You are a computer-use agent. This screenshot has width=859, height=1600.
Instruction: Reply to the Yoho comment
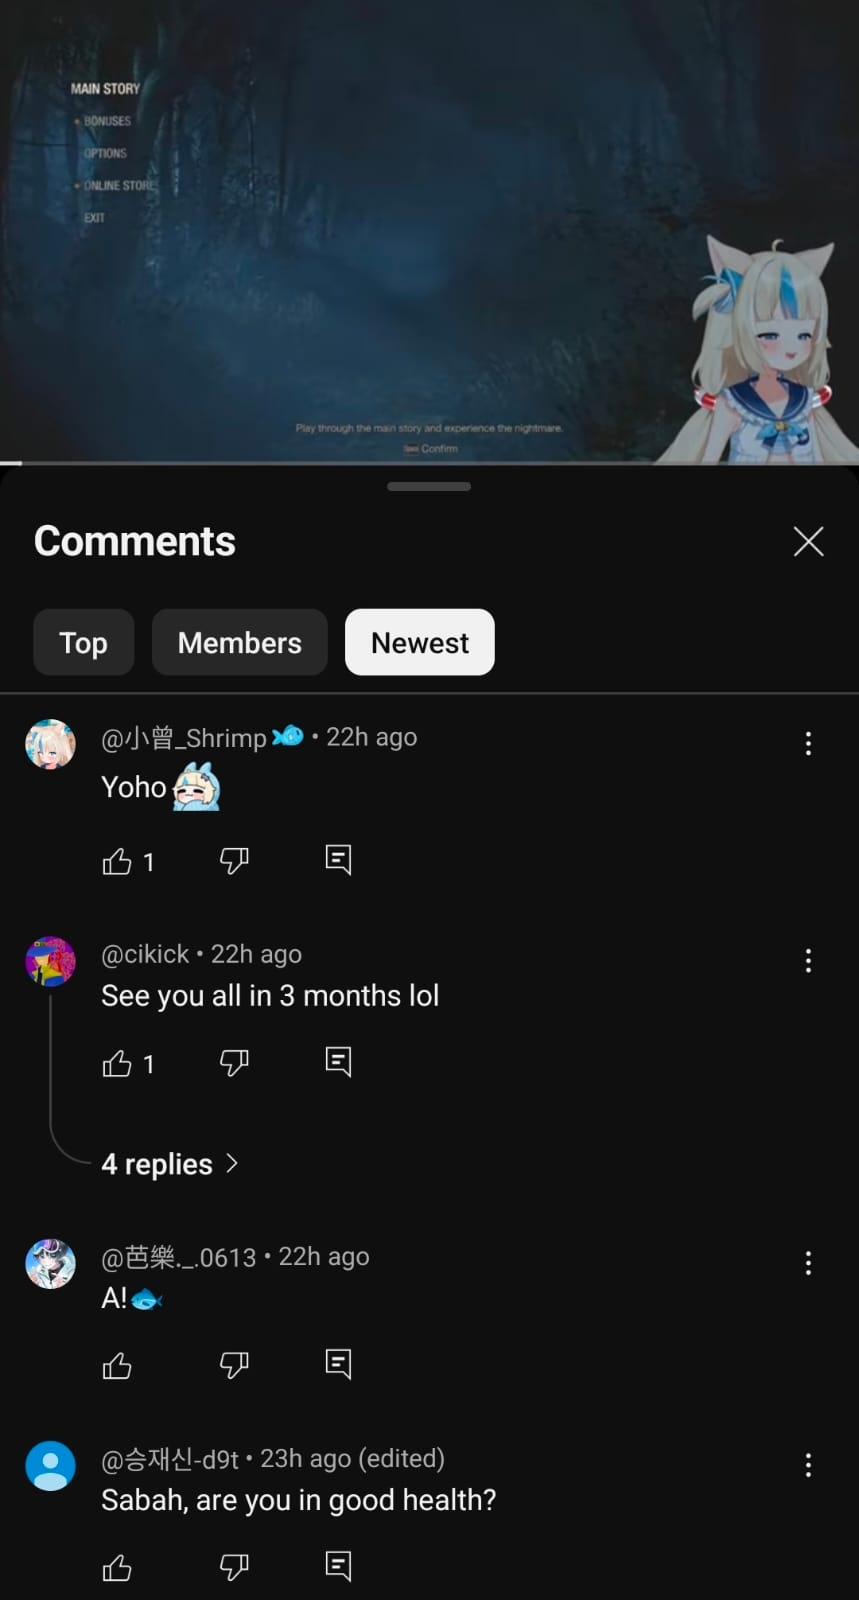pos(338,860)
